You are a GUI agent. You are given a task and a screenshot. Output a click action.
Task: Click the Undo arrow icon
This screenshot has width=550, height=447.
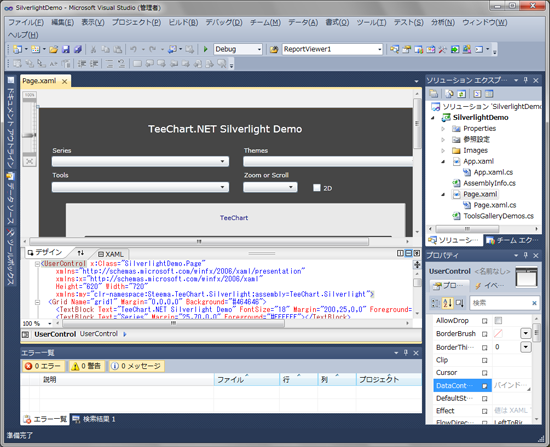click(133, 49)
